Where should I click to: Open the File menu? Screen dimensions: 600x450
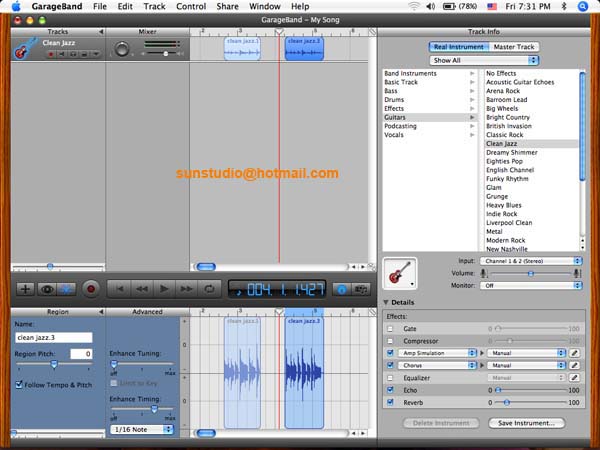tap(100, 7)
